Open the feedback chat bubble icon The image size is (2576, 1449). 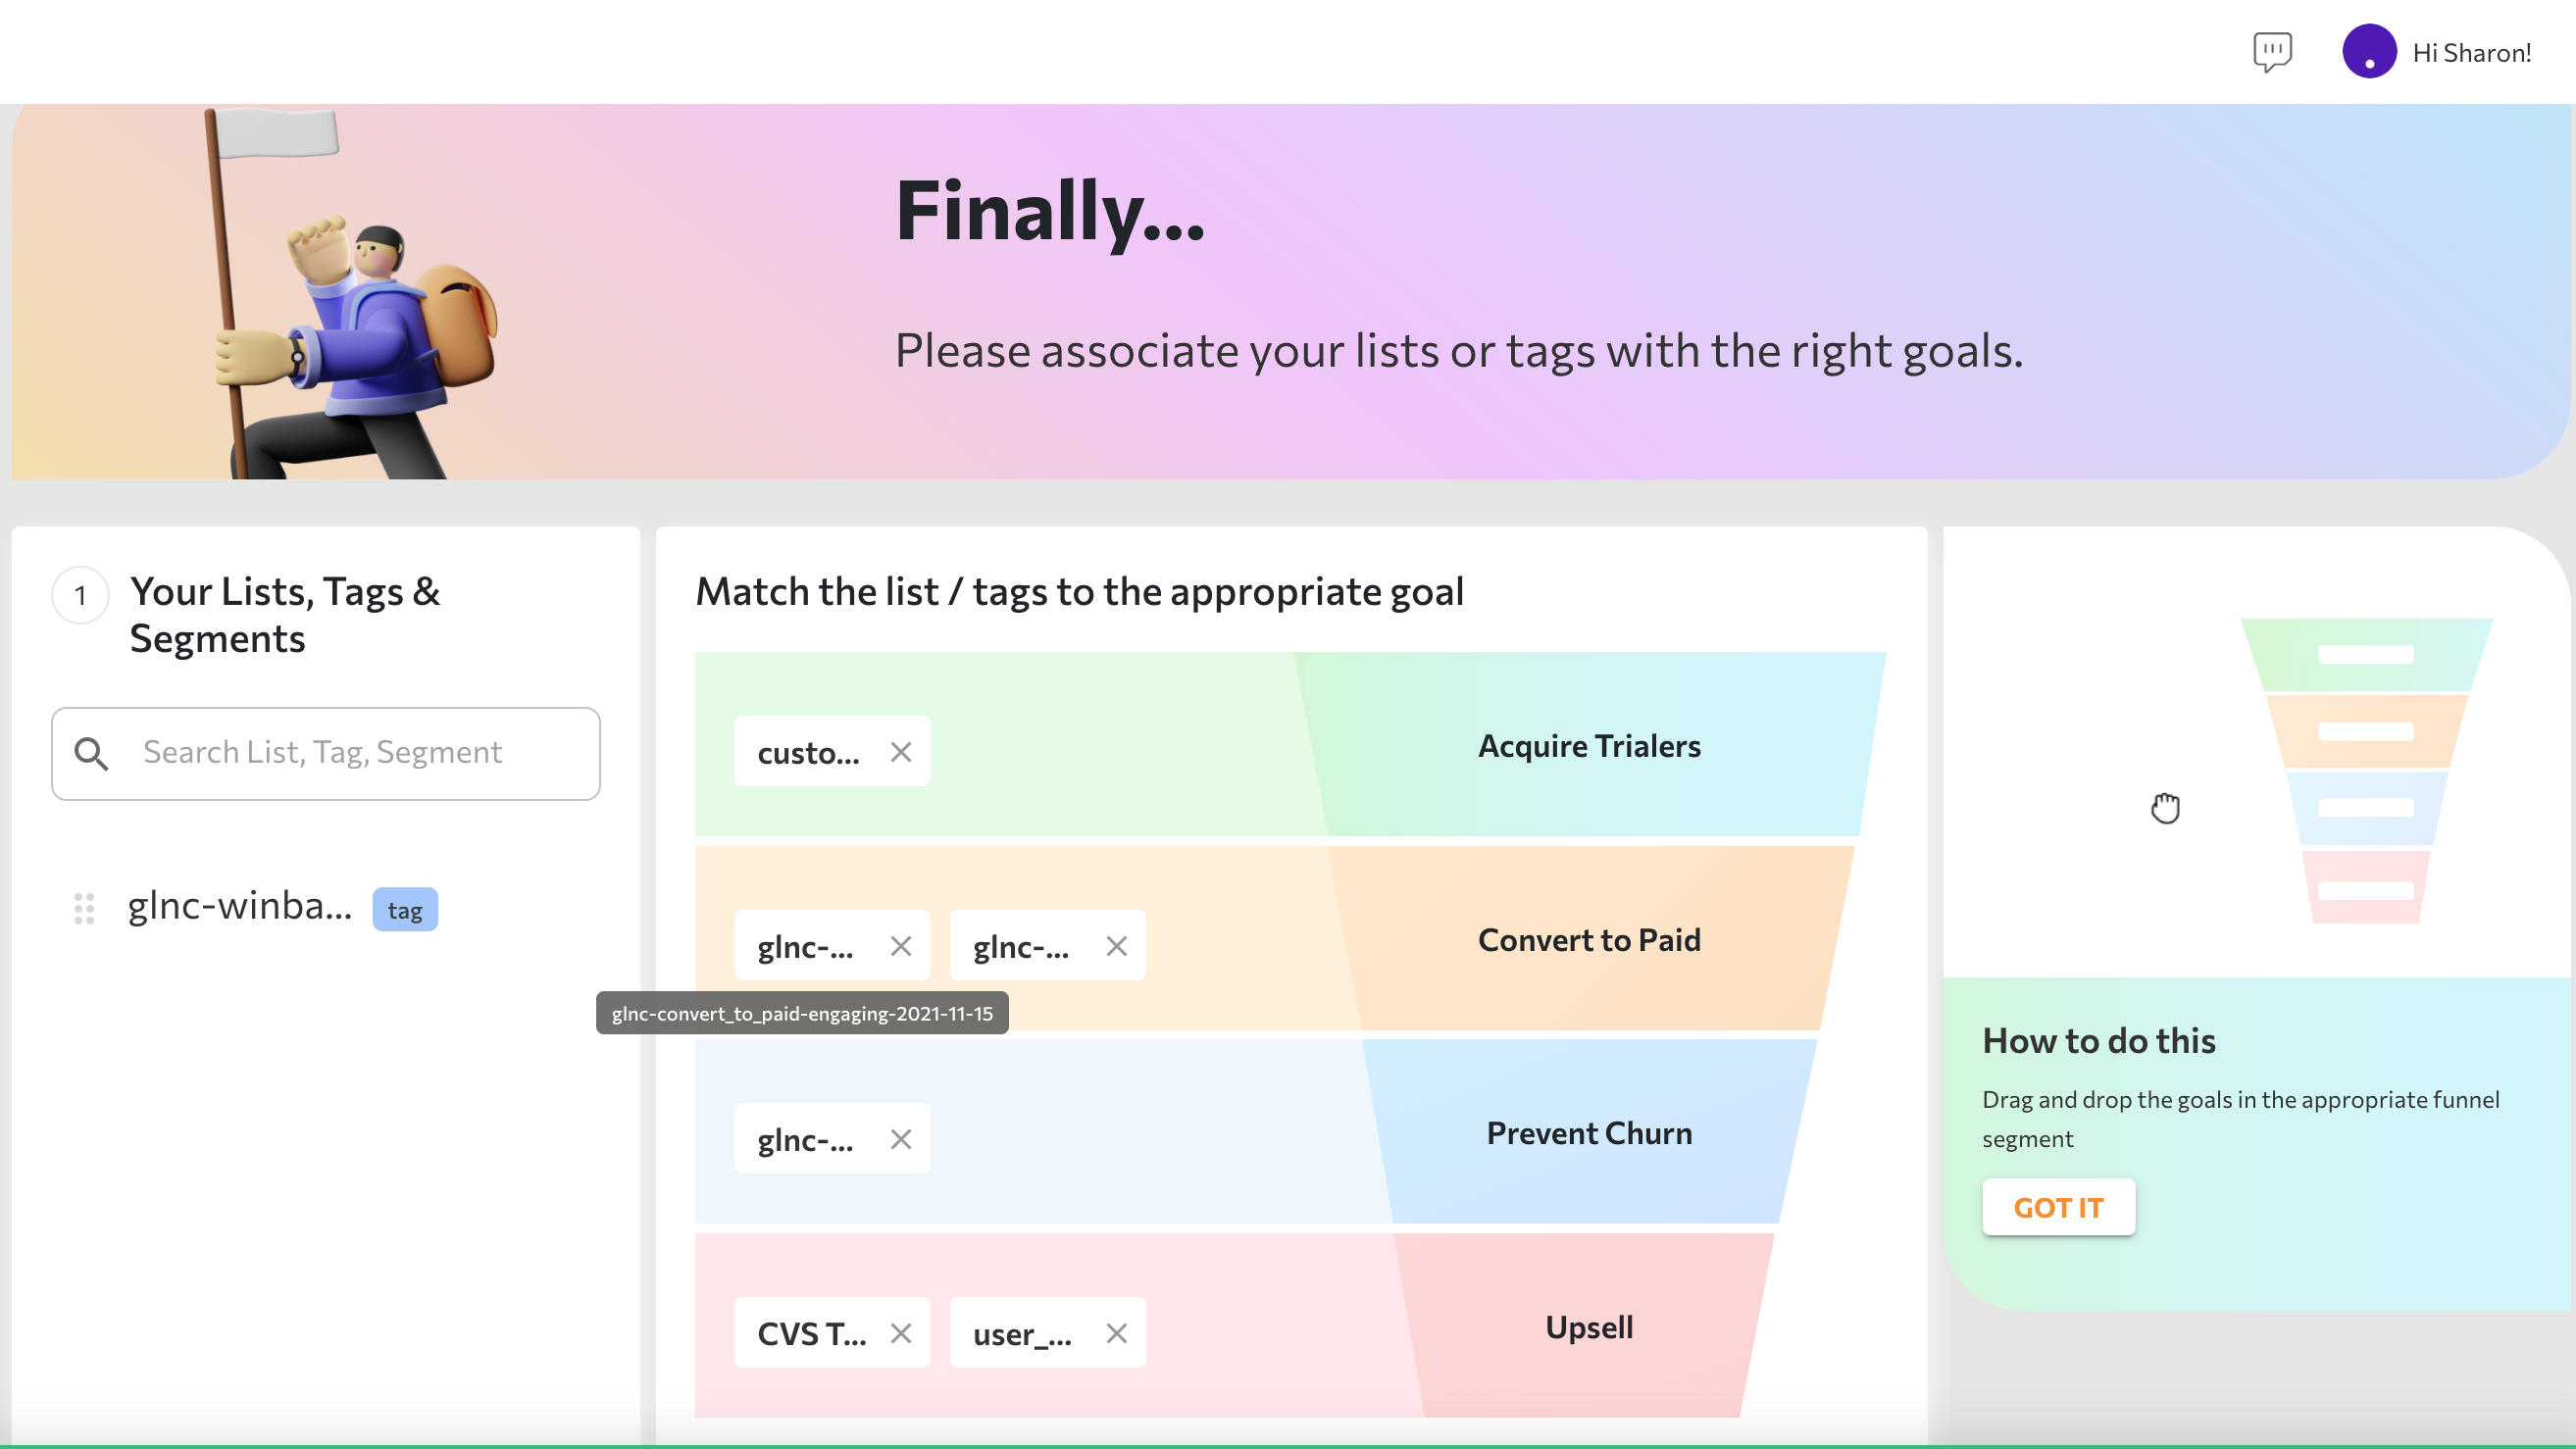click(x=2272, y=52)
